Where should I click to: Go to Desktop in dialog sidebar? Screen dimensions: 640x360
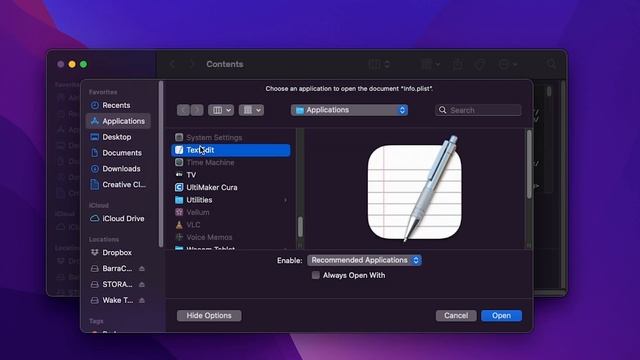[116, 137]
